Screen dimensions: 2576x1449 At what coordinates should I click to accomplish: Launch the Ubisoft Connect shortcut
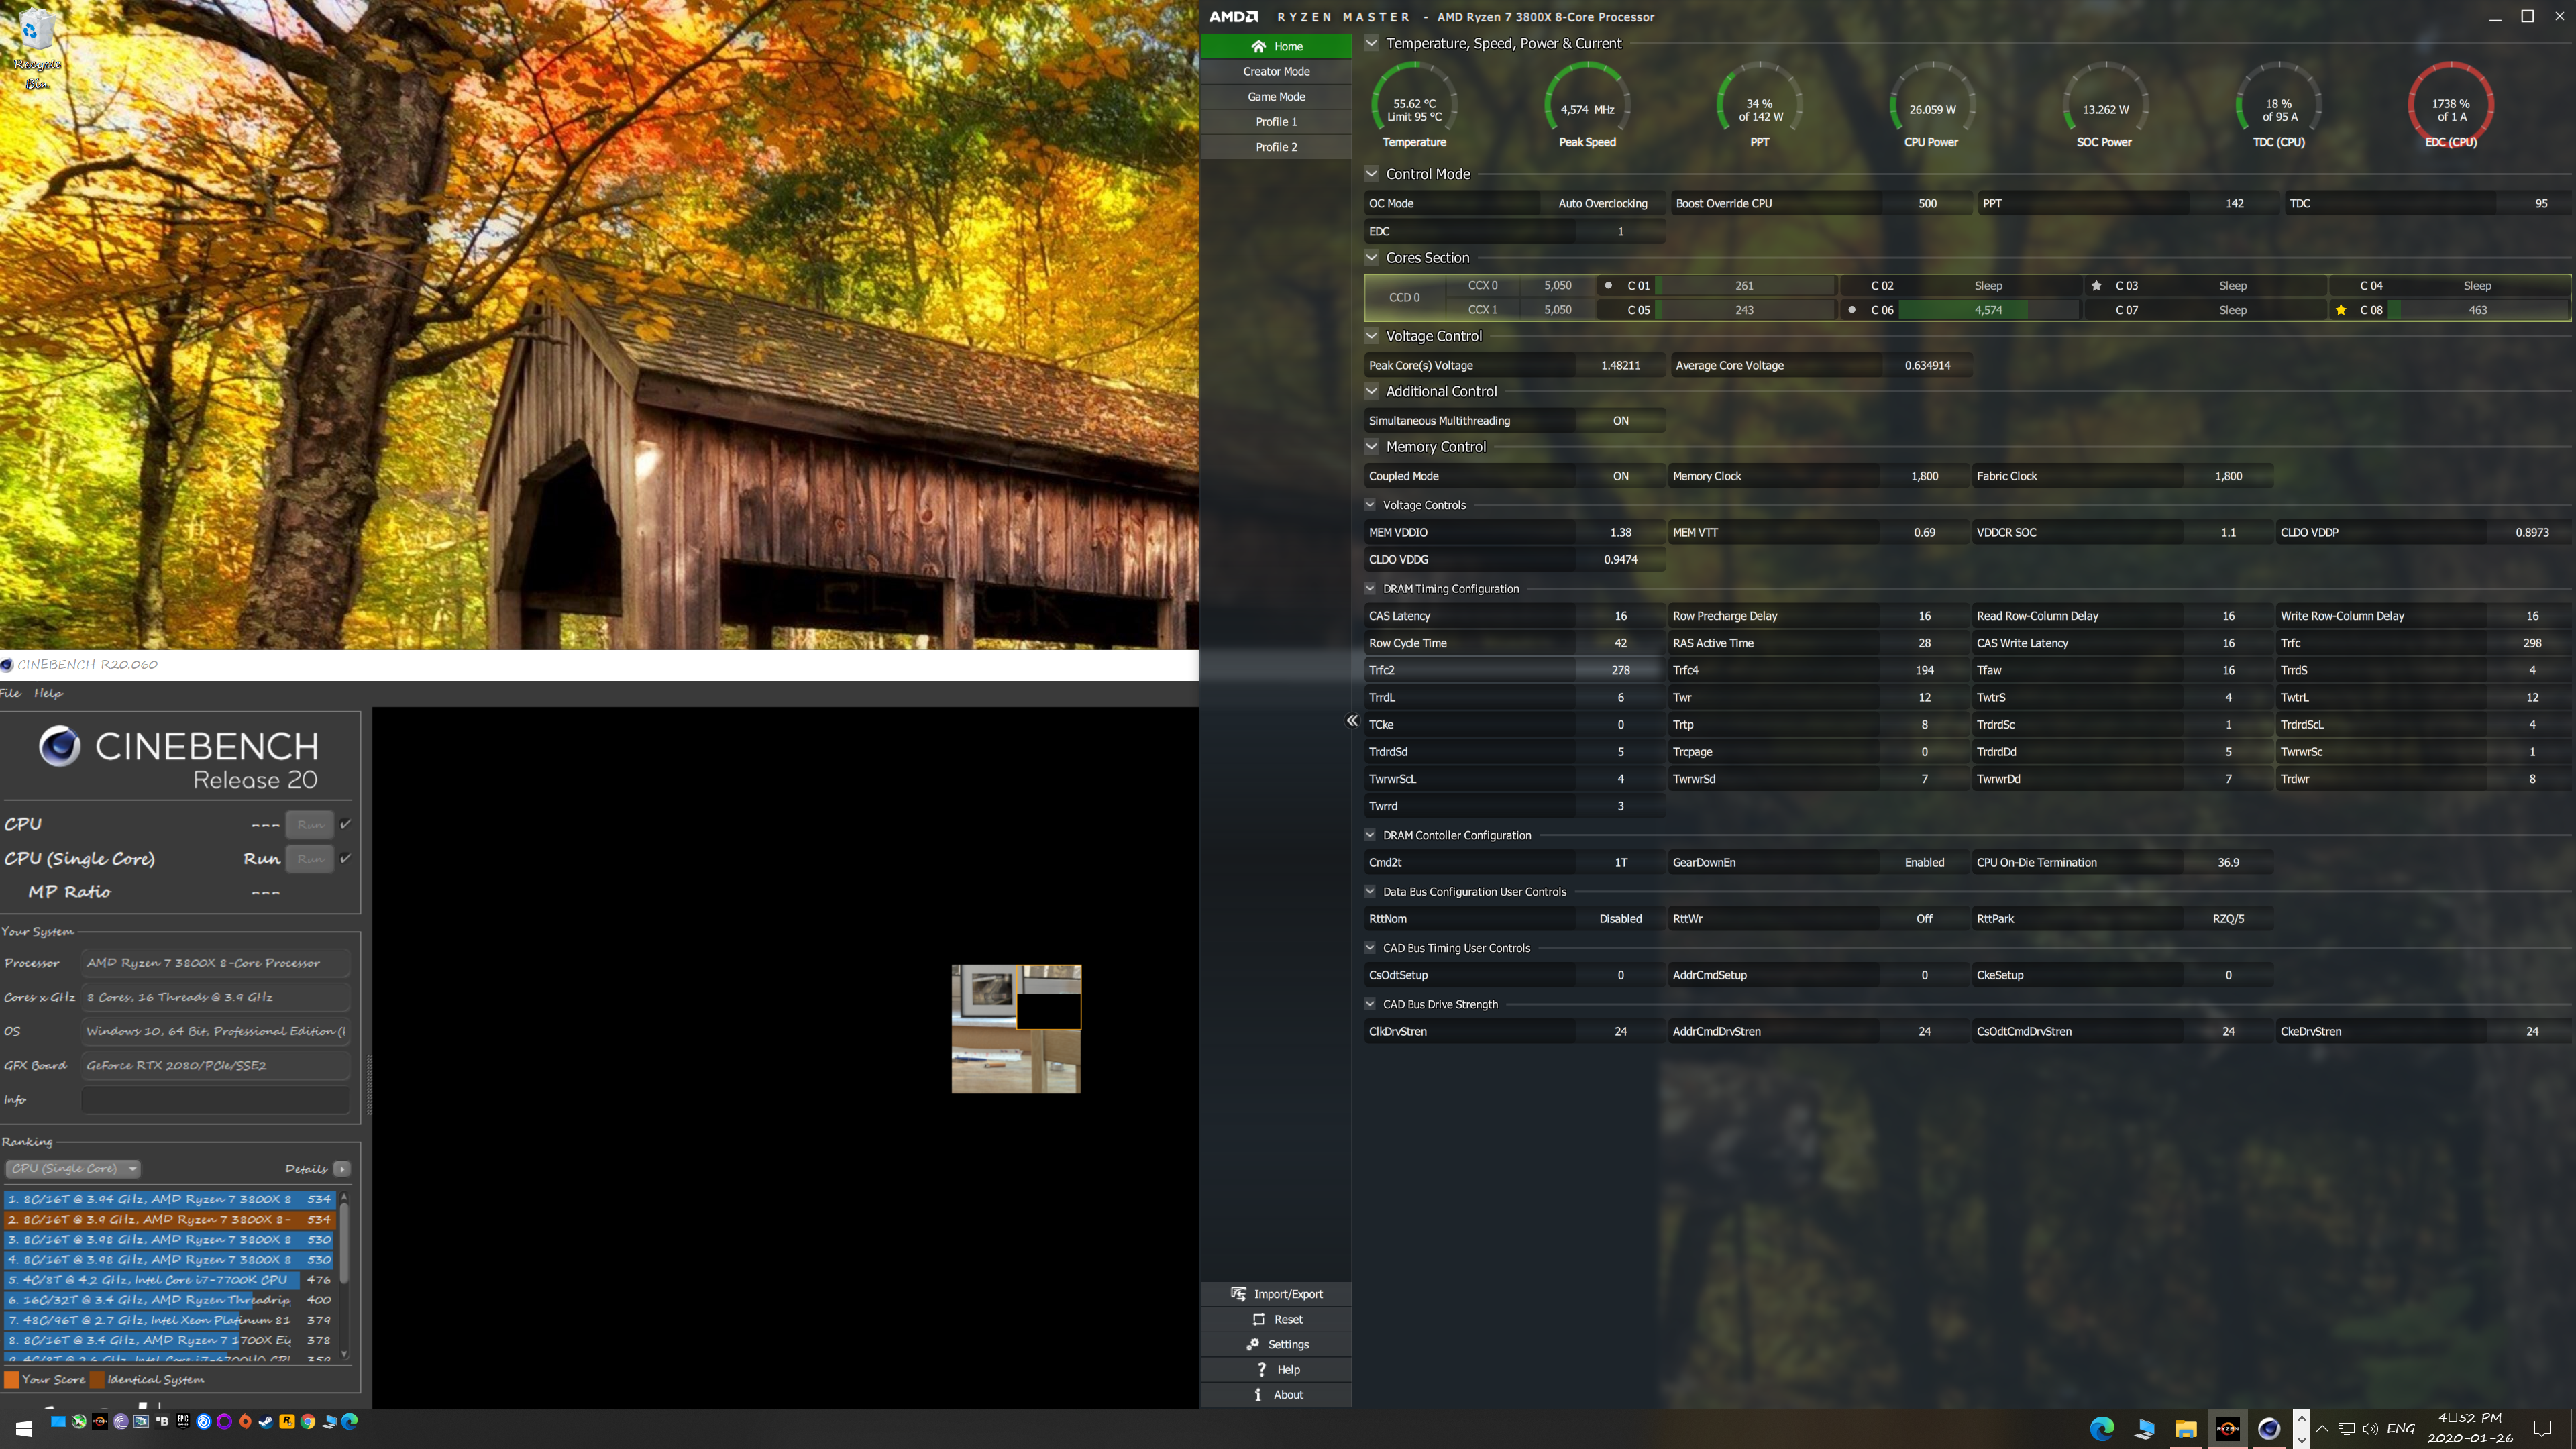(204, 1421)
